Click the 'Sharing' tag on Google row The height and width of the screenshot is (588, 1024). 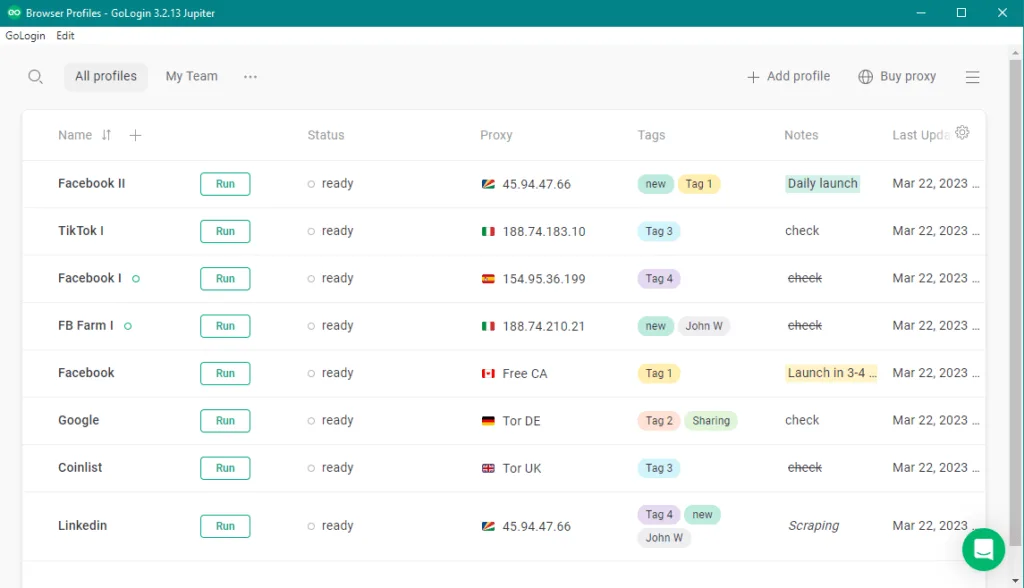click(x=711, y=421)
